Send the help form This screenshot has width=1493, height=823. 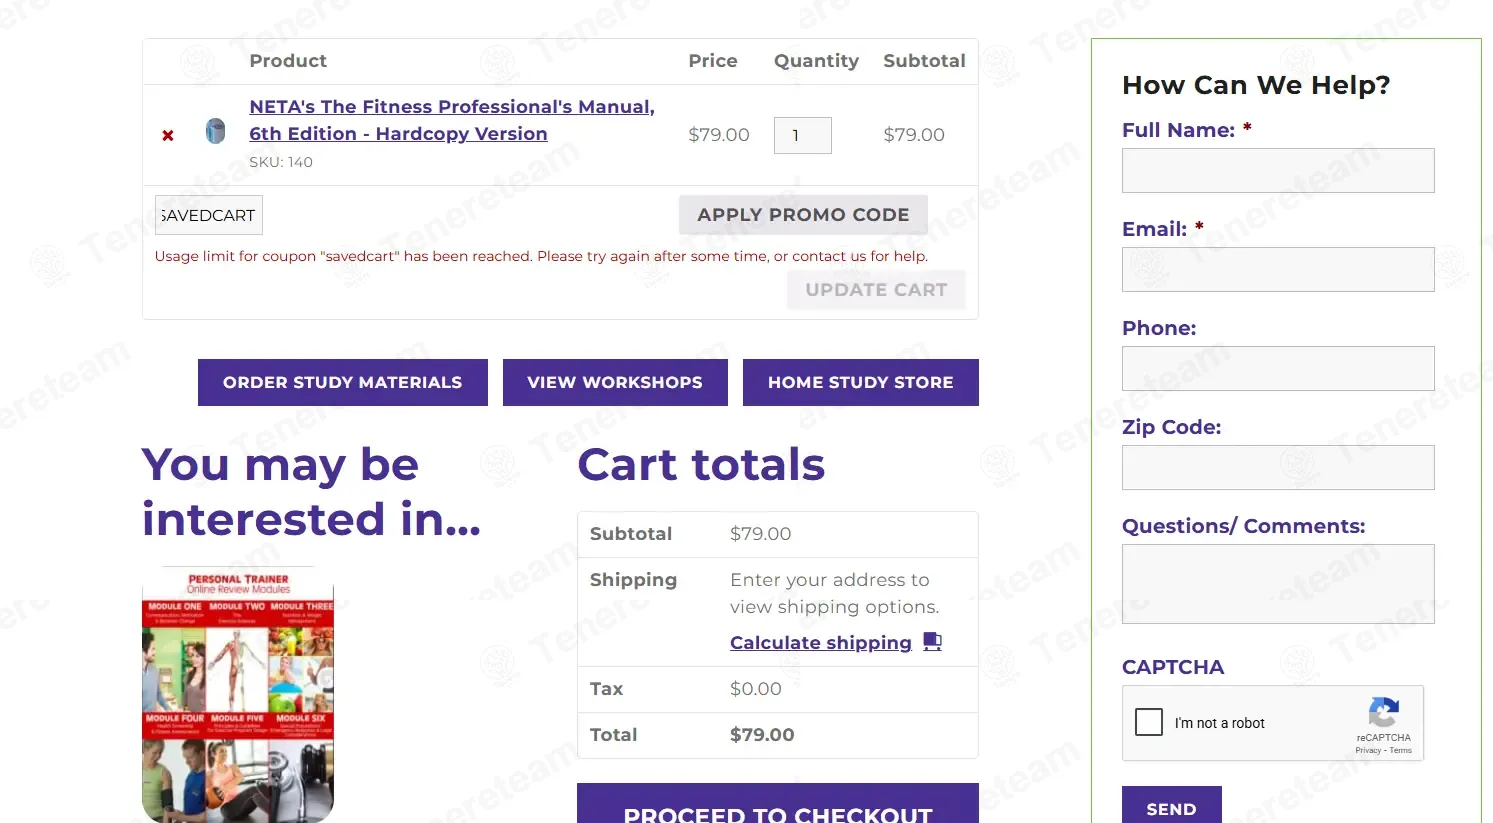(x=1172, y=806)
